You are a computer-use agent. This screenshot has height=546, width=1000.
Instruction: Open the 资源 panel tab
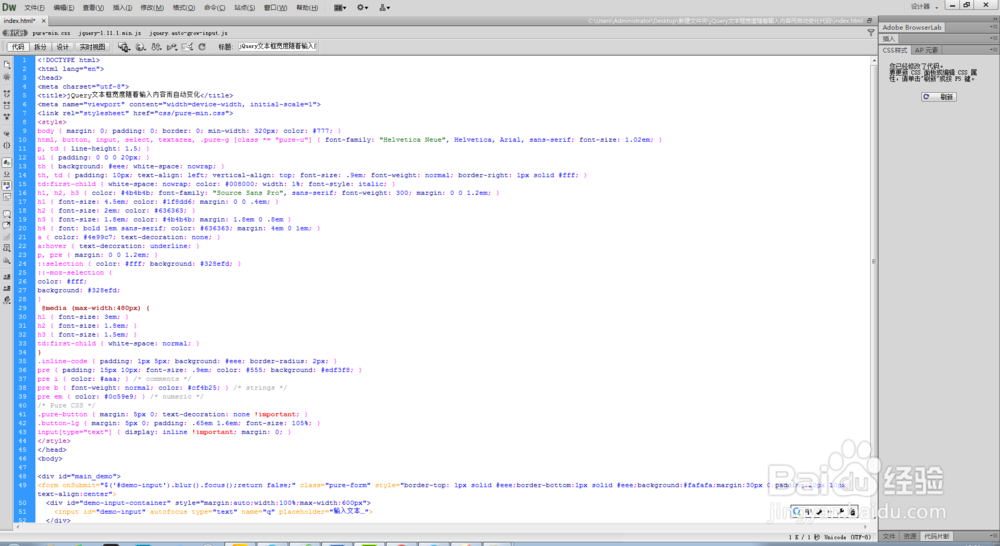(x=909, y=536)
